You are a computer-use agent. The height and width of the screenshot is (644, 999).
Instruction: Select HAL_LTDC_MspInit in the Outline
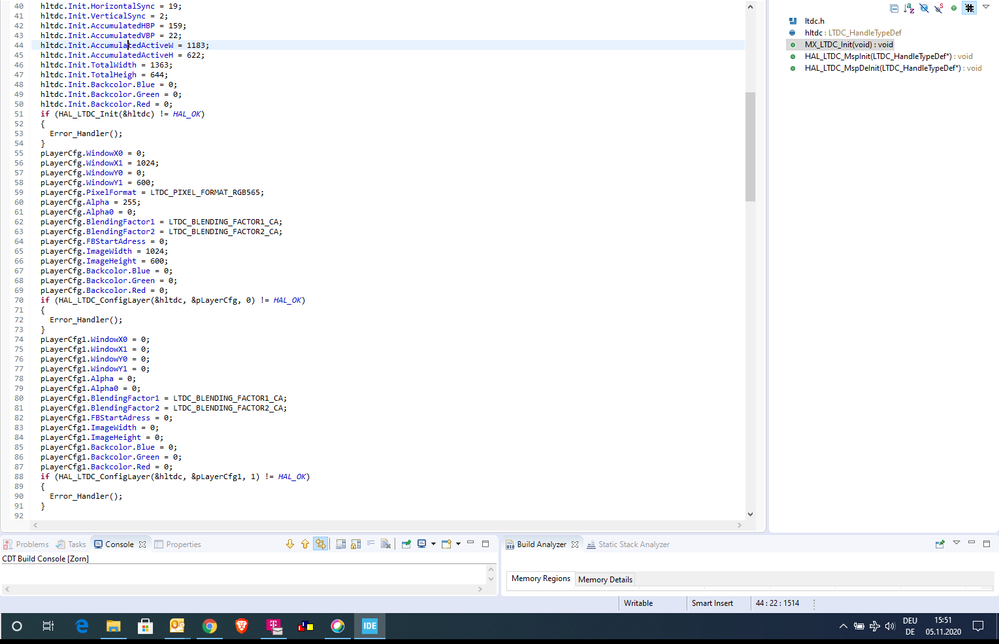[888, 56]
